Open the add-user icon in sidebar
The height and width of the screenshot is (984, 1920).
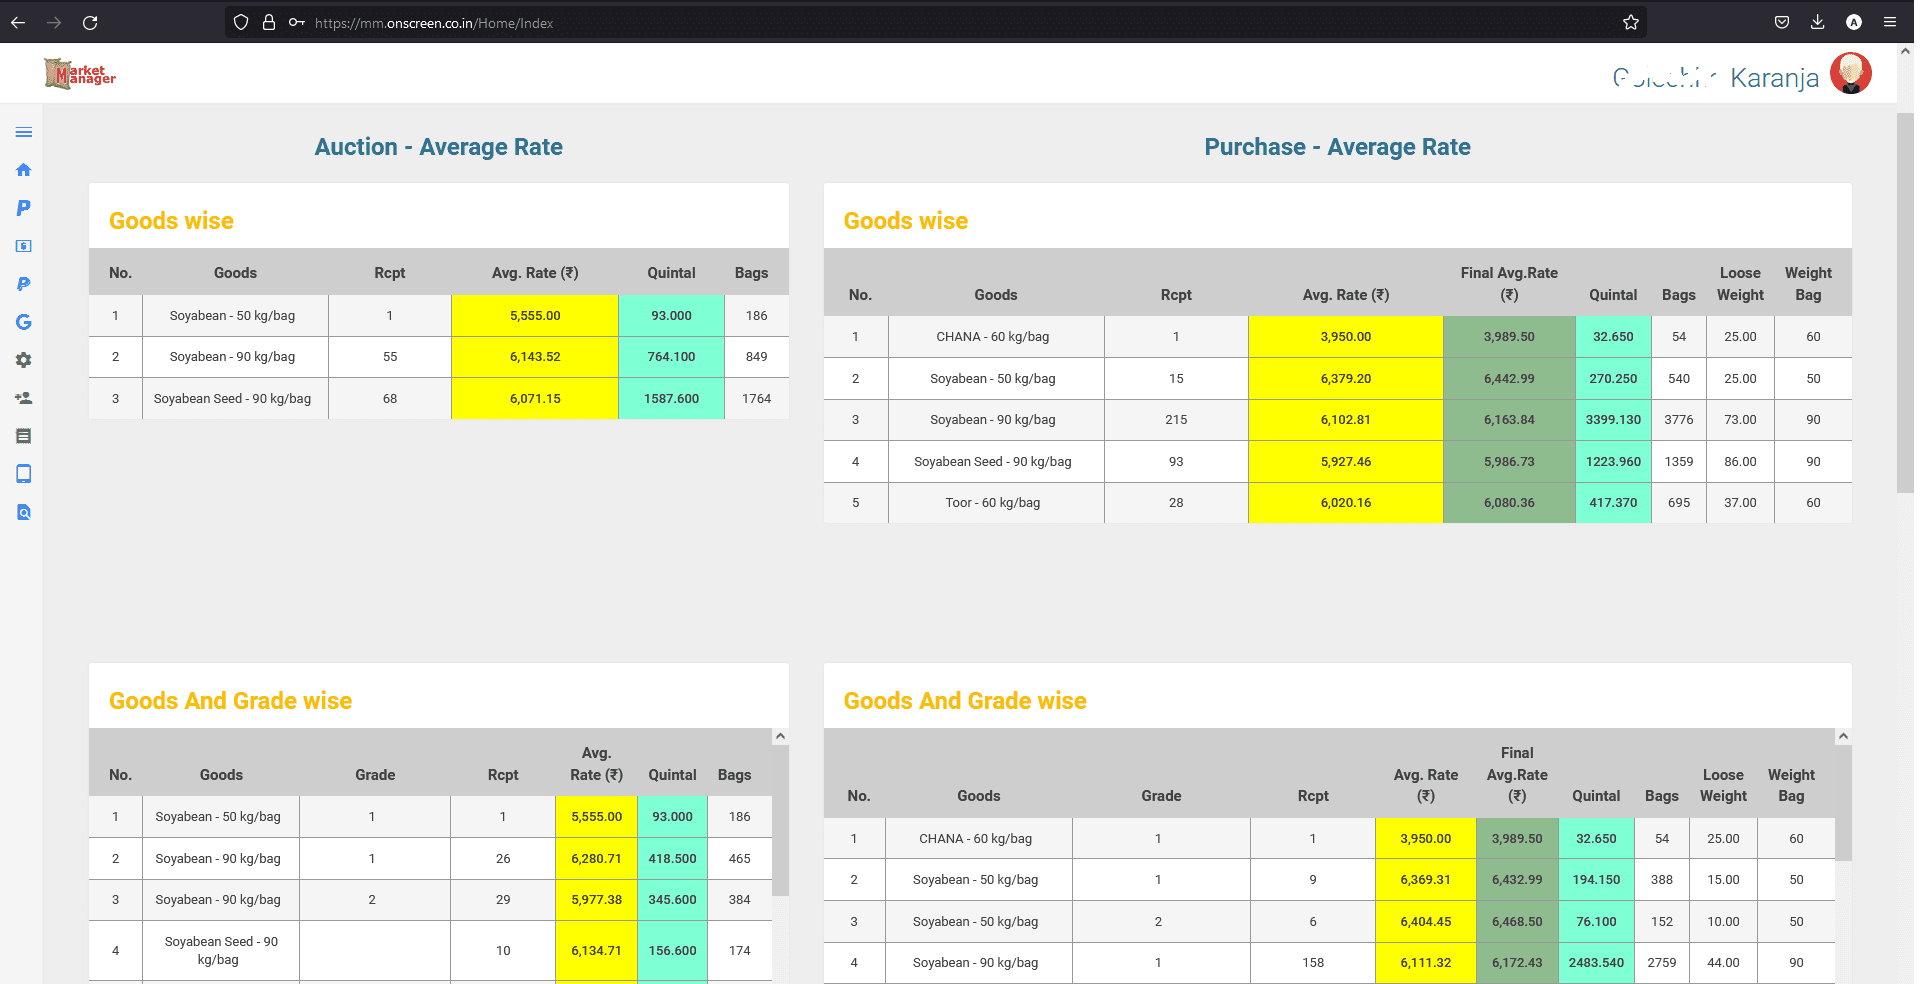24,398
